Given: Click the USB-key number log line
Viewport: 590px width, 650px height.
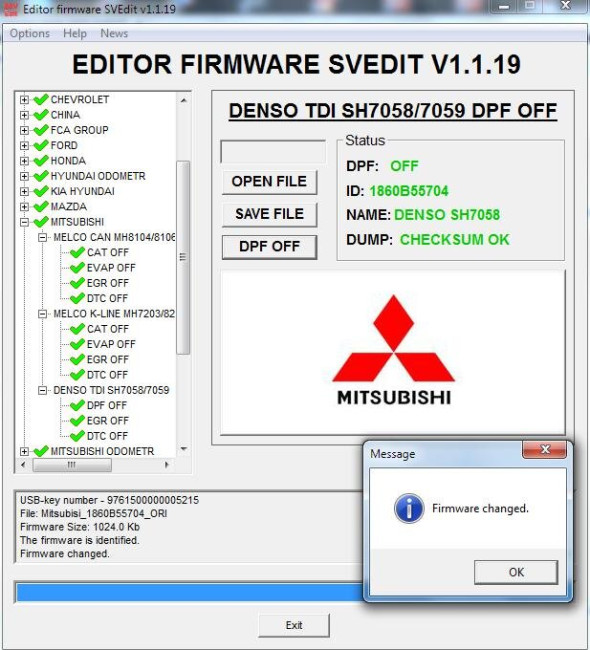Looking at the screenshot, I should [109, 500].
